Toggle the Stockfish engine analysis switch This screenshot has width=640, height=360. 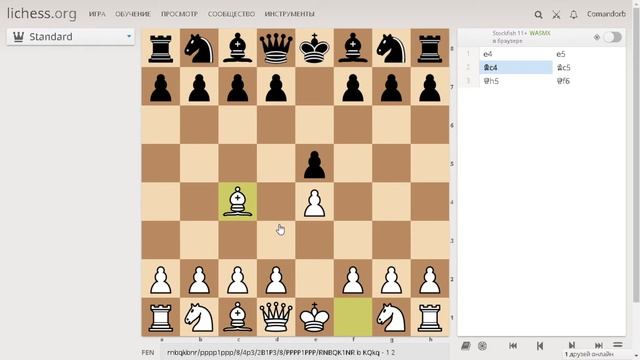(x=613, y=37)
